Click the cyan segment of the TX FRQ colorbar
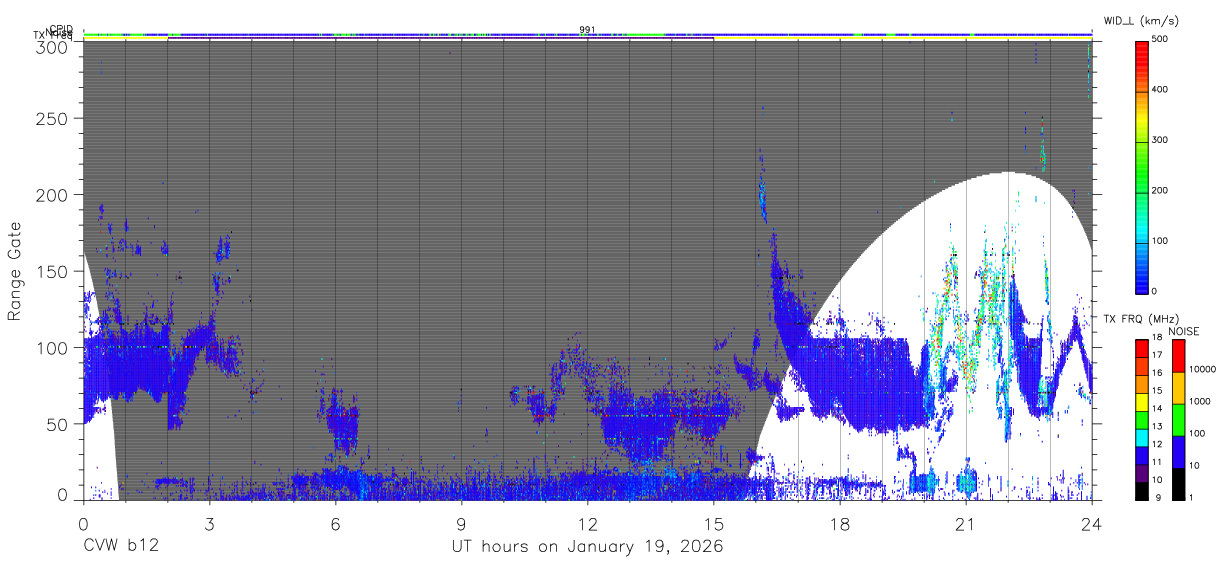The width and height of the screenshot is (1228, 567). (1142, 438)
